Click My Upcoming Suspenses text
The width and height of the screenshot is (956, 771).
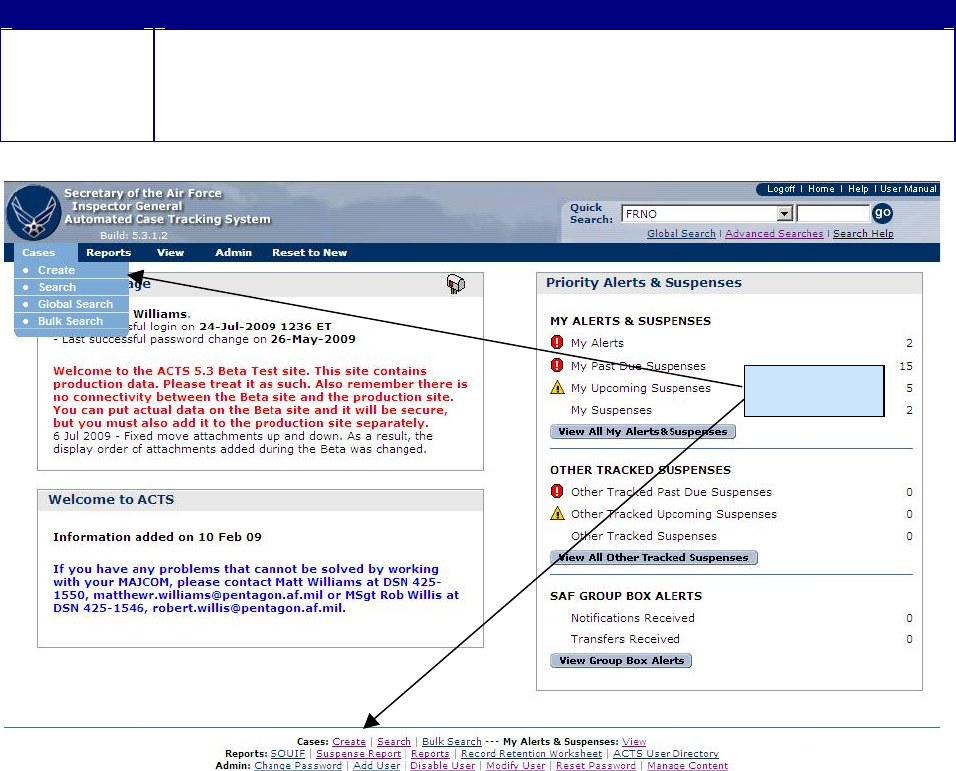tap(640, 388)
